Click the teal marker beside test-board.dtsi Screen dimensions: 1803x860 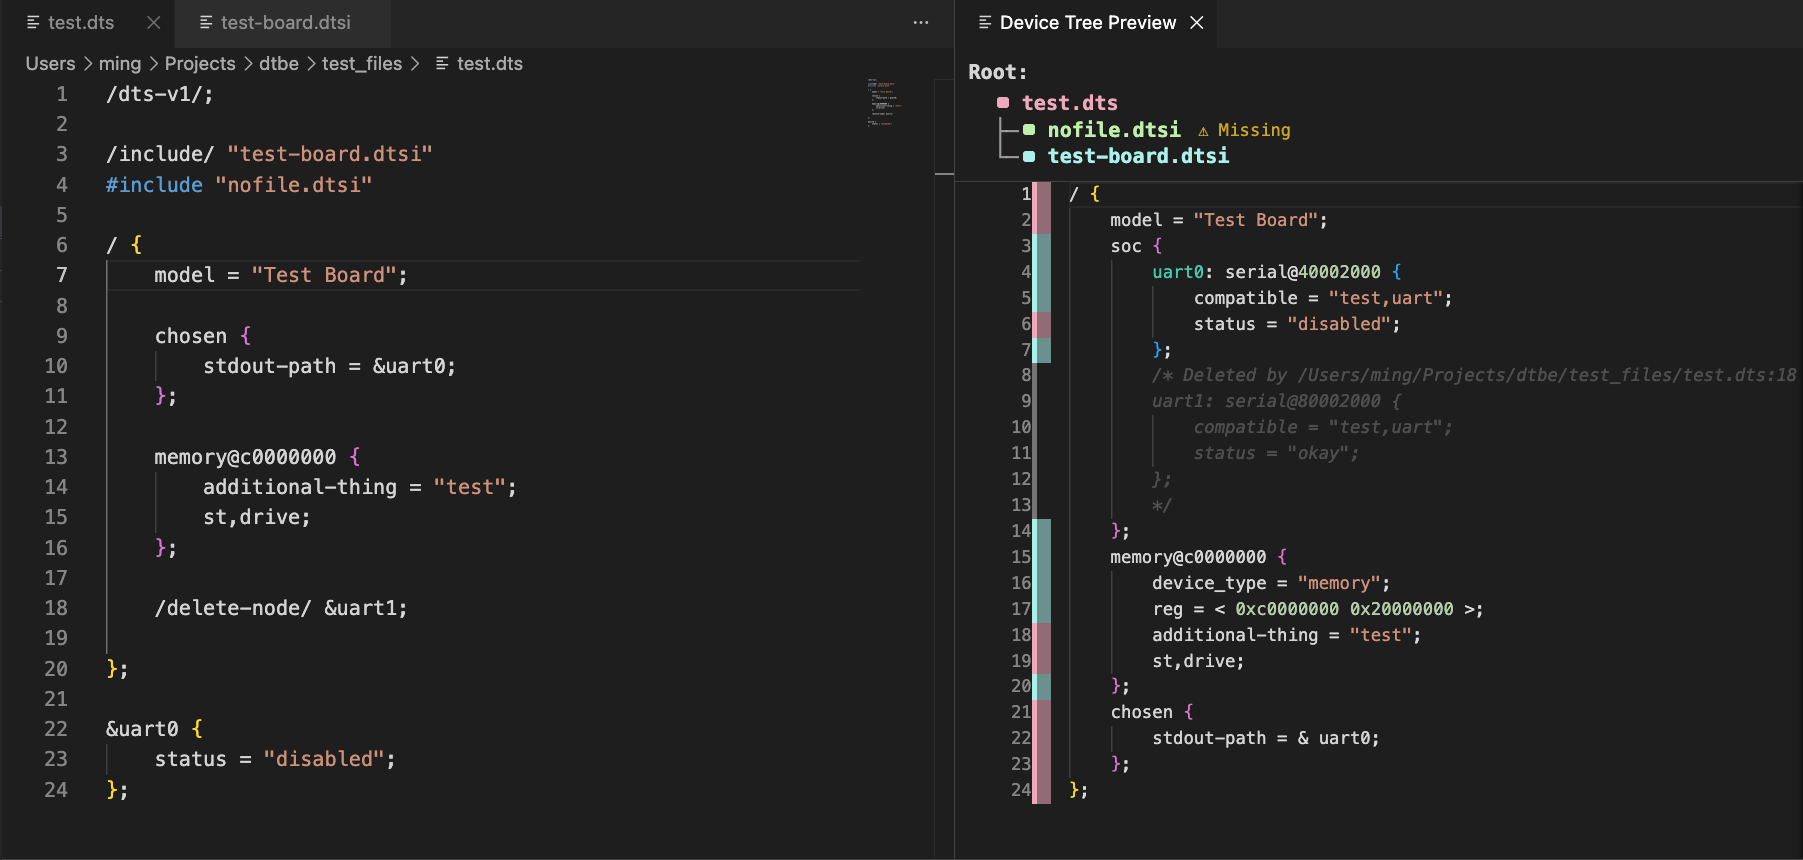[x=1029, y=156]
